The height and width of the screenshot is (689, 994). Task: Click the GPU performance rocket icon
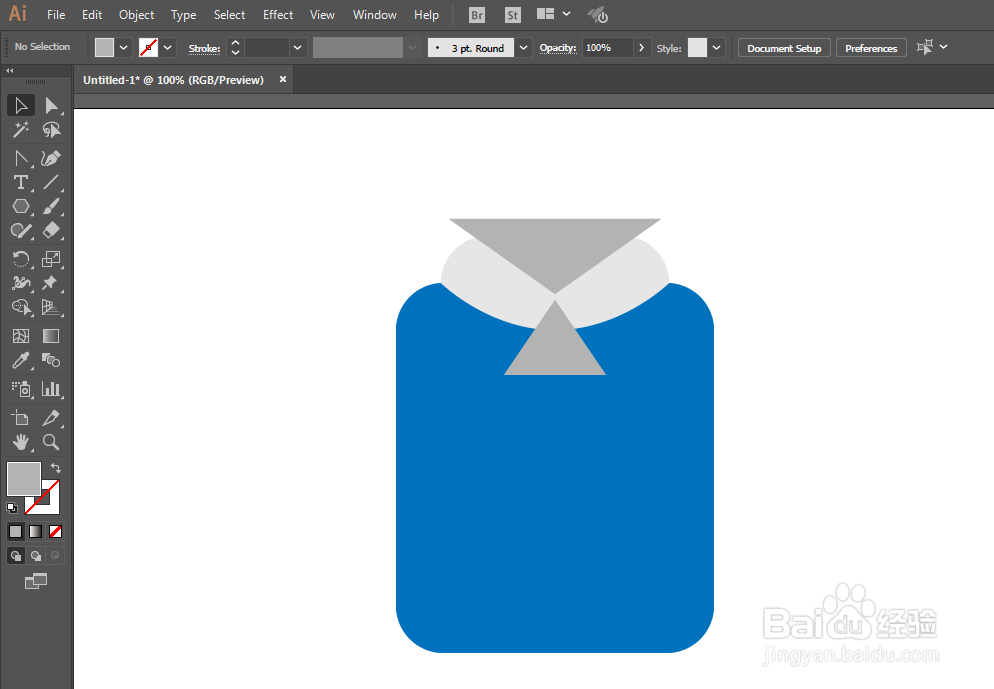pos(598,15)
